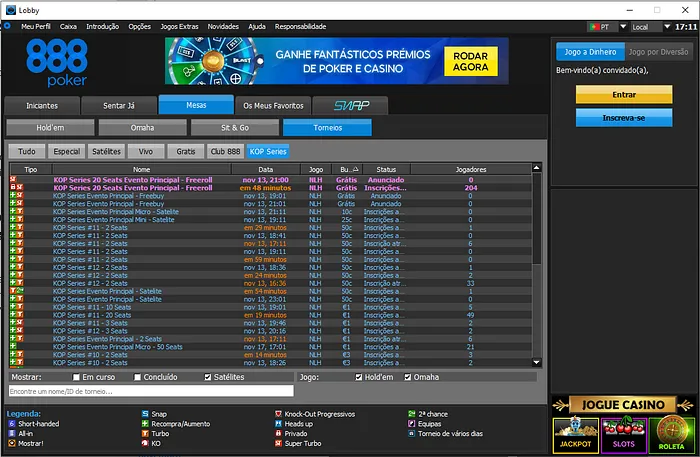Toggle the Em curso checkbox
This screenshot has width=700, height=457.
coord(76,378)
